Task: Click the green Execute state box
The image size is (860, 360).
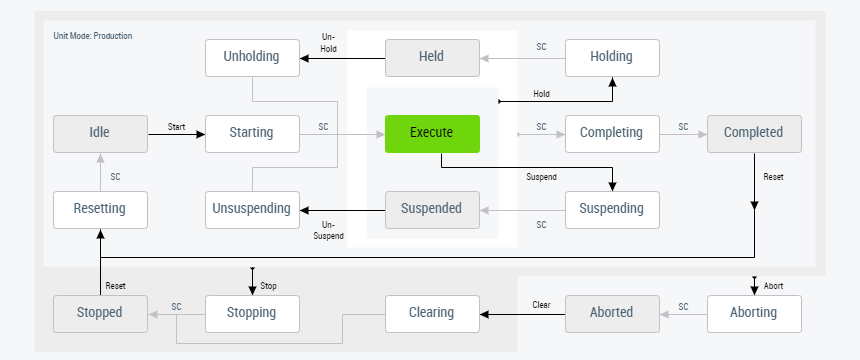Action: 432,134
